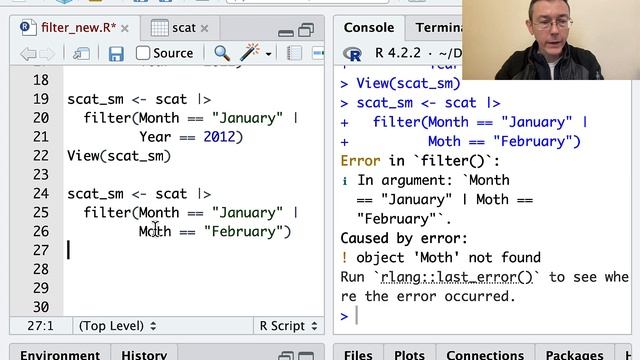Toggle the Source on Save checkbox
Screen dimensions: 640x360
143,53
